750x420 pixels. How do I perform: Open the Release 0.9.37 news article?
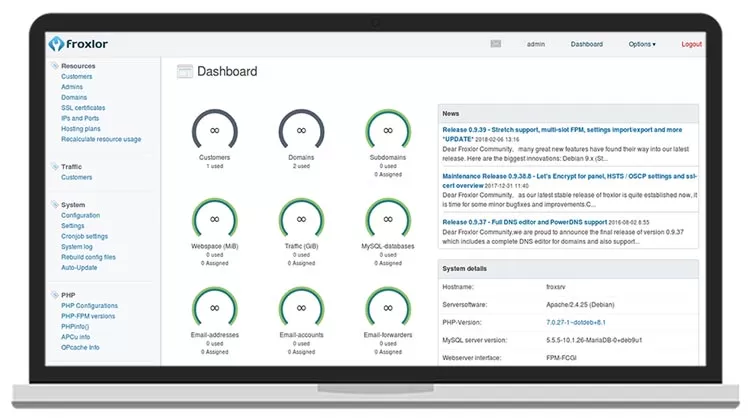(524, 222)
